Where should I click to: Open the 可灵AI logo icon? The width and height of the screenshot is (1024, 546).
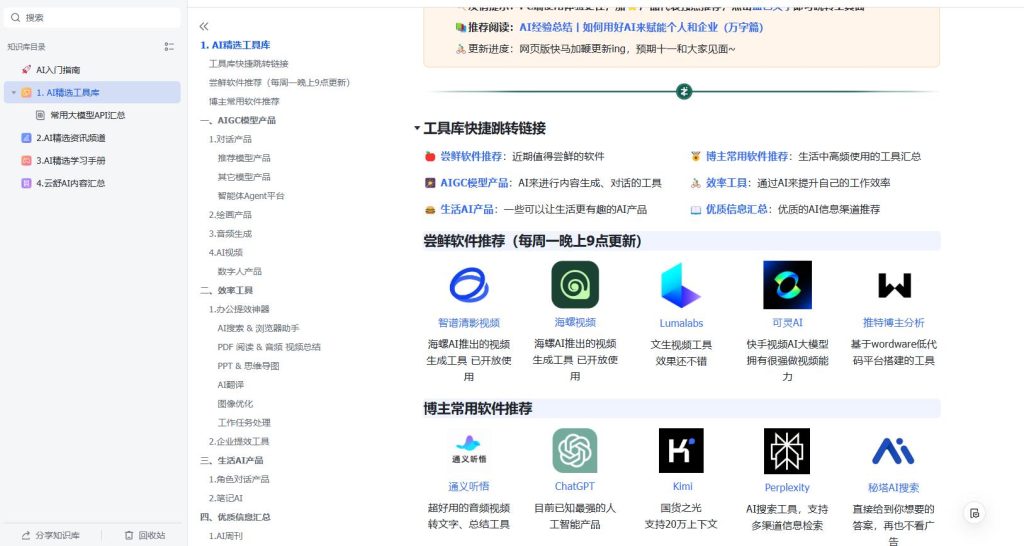pyautogui.click(x=787, y=285)
